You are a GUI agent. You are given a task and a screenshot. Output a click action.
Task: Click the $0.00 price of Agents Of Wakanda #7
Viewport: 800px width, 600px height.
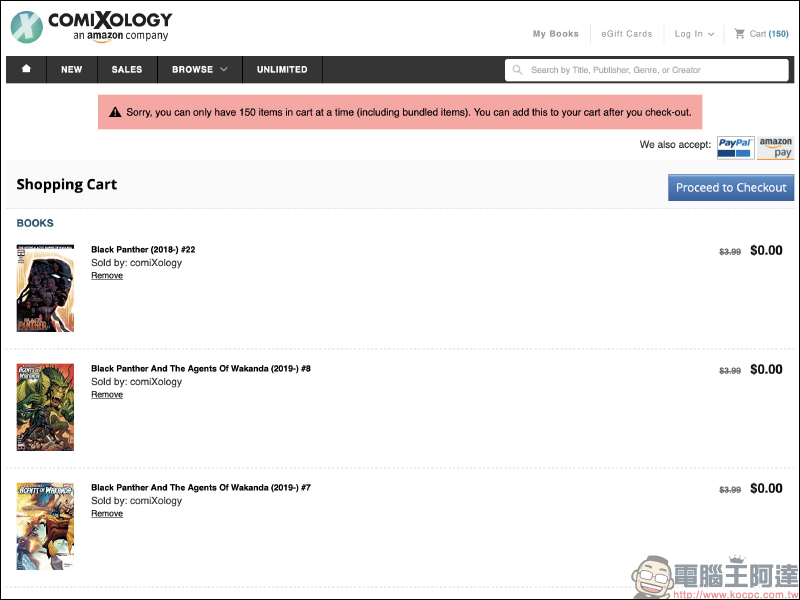(x=766, y=488)
